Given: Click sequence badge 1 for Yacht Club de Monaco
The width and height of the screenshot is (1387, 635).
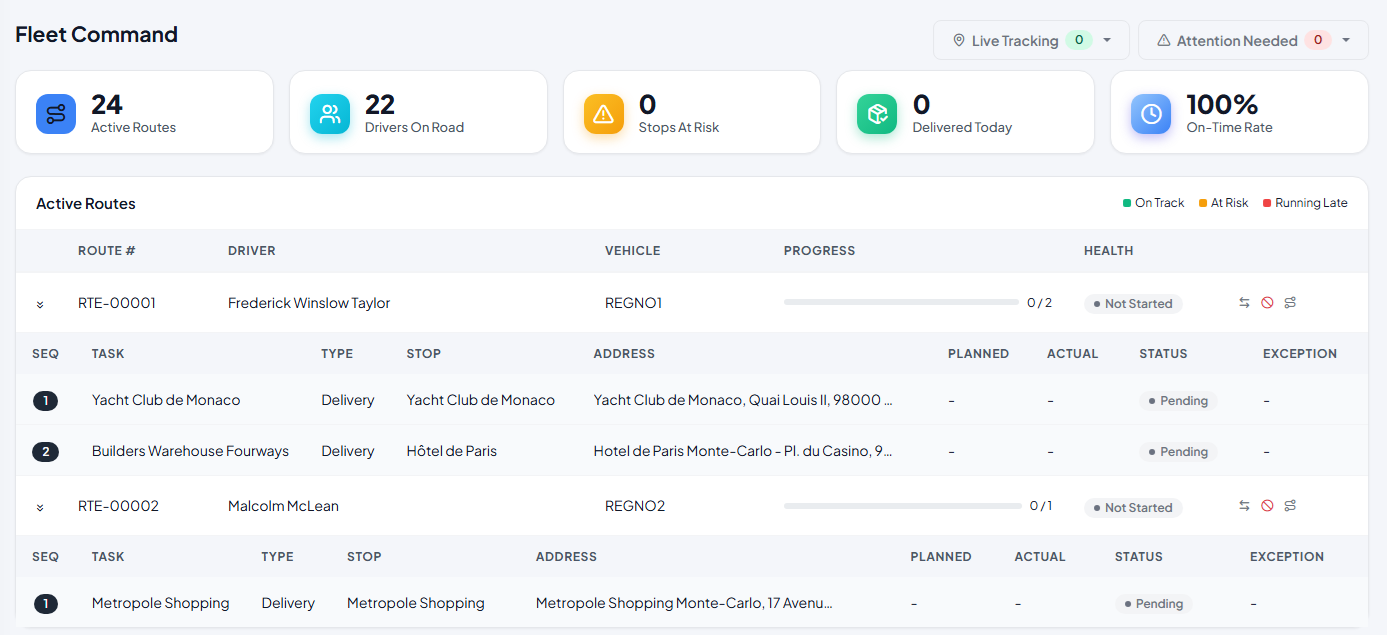Looking at the screenshot, I should coord(45,401).
